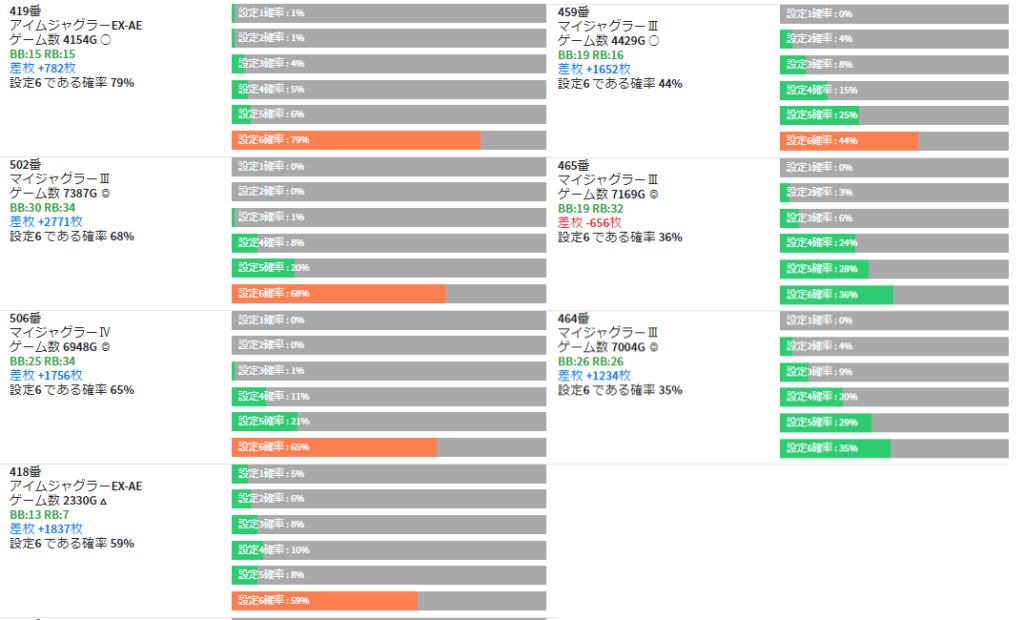Viewport: 1024px width, 620px height.
Task: Click the circle mark beside 4429G
Action: [654, 41]
